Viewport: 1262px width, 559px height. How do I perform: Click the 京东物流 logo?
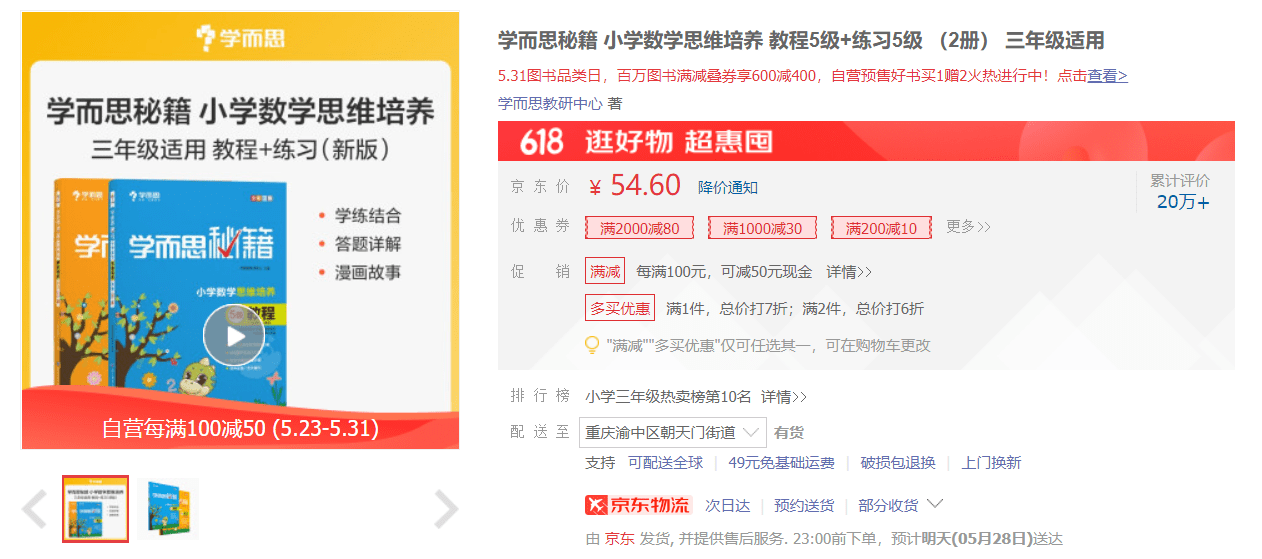click(x=638, y=505)
